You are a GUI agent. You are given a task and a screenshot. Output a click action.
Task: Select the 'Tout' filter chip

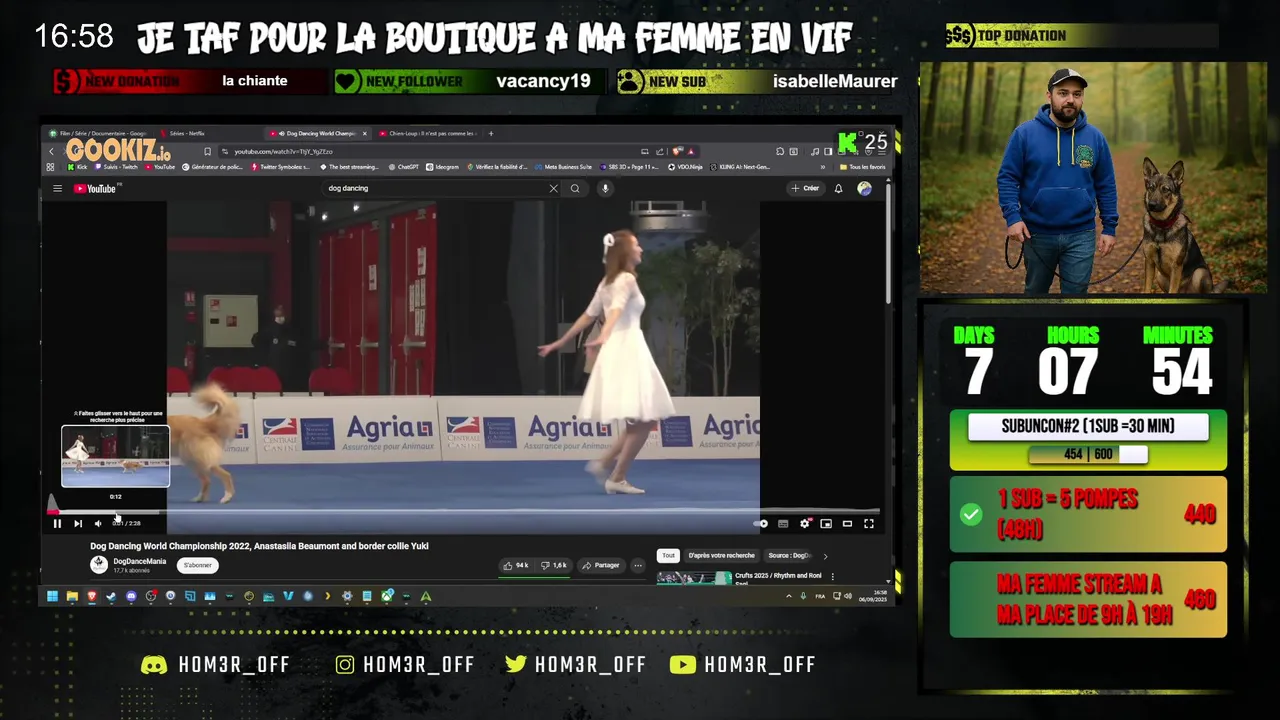tap(668, 555)
